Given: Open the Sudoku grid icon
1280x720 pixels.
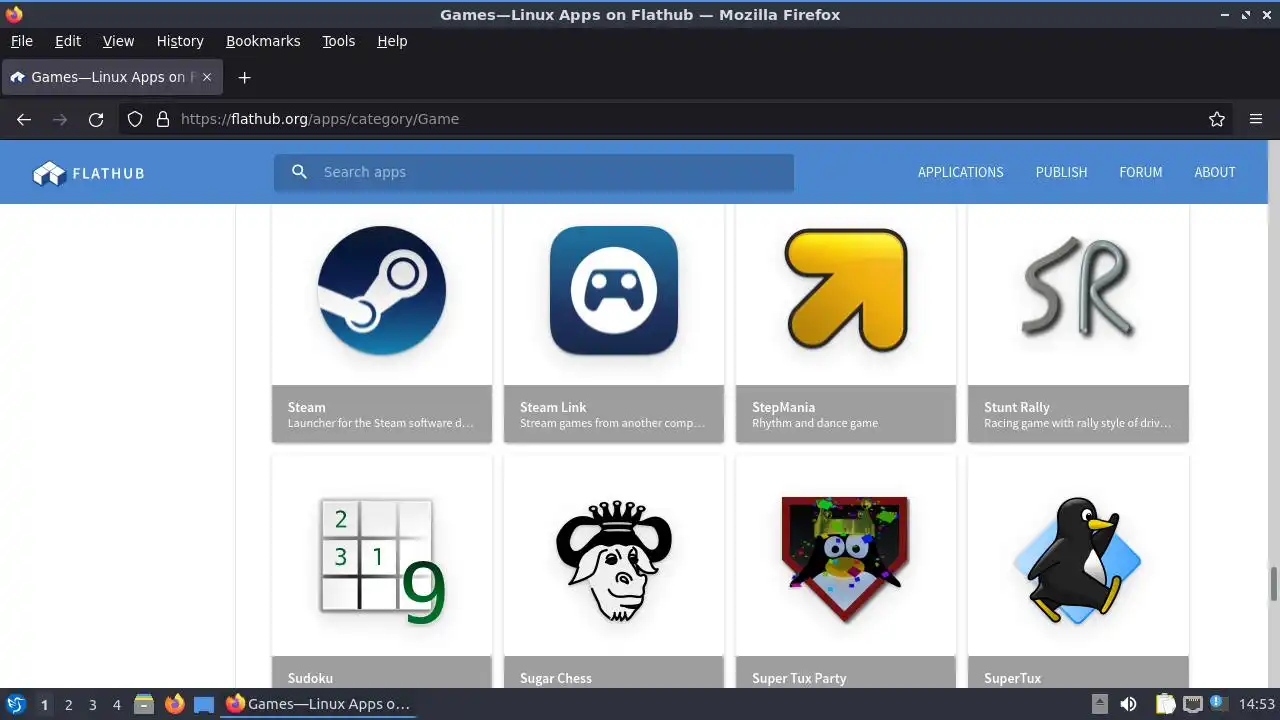Looking at the screenshot, I should tap(382, 560).
